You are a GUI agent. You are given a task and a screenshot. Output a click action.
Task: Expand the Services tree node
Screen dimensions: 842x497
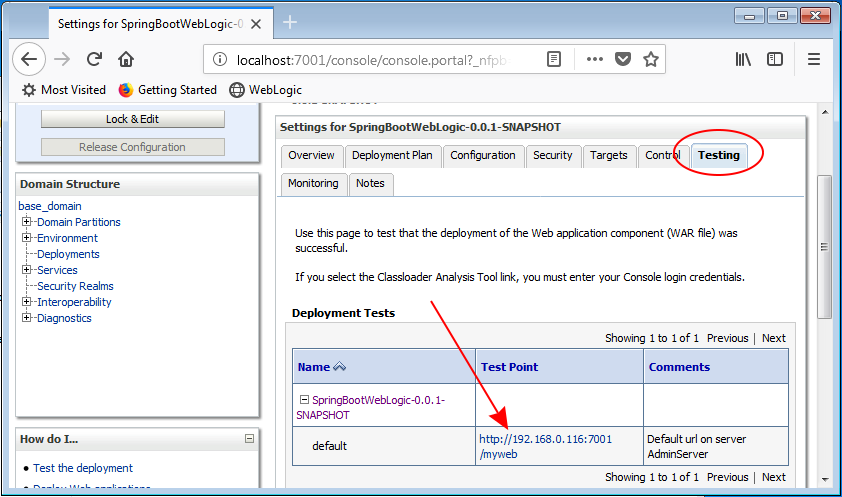tap(26, 269)
